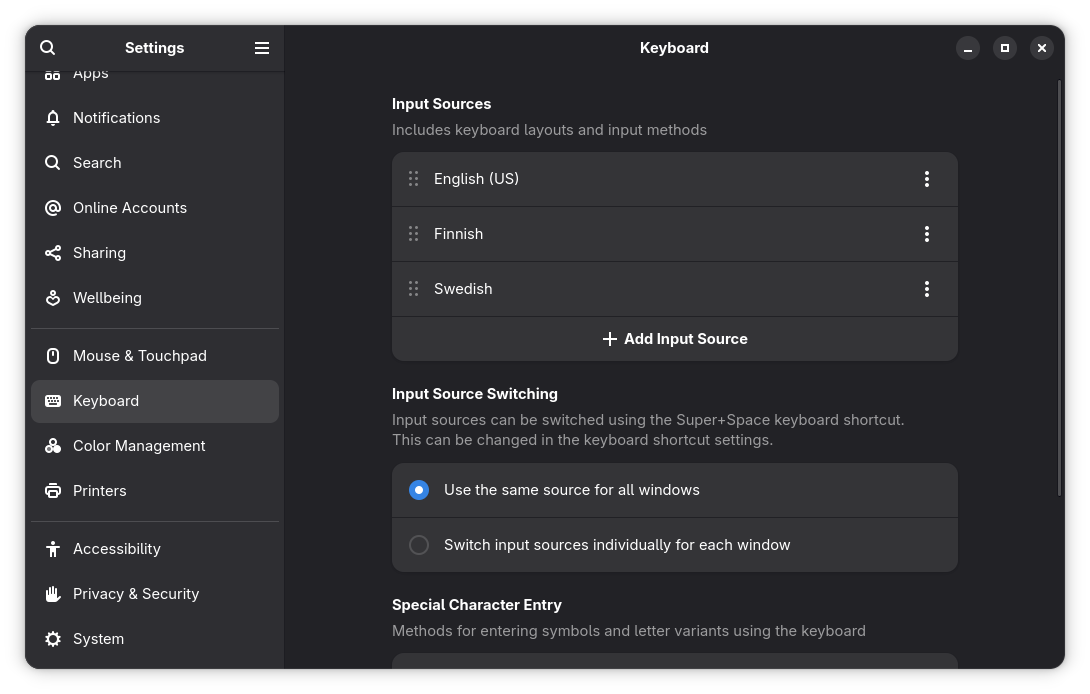Image resolution: width=1090 pixels, height=694 pixels.
Task: Click the main panel vertical scrollbar
Action: coord(1059,288)
